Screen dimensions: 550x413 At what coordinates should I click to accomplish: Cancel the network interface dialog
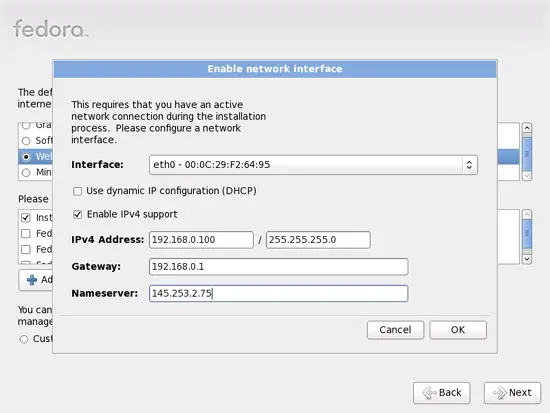point(395,330)
